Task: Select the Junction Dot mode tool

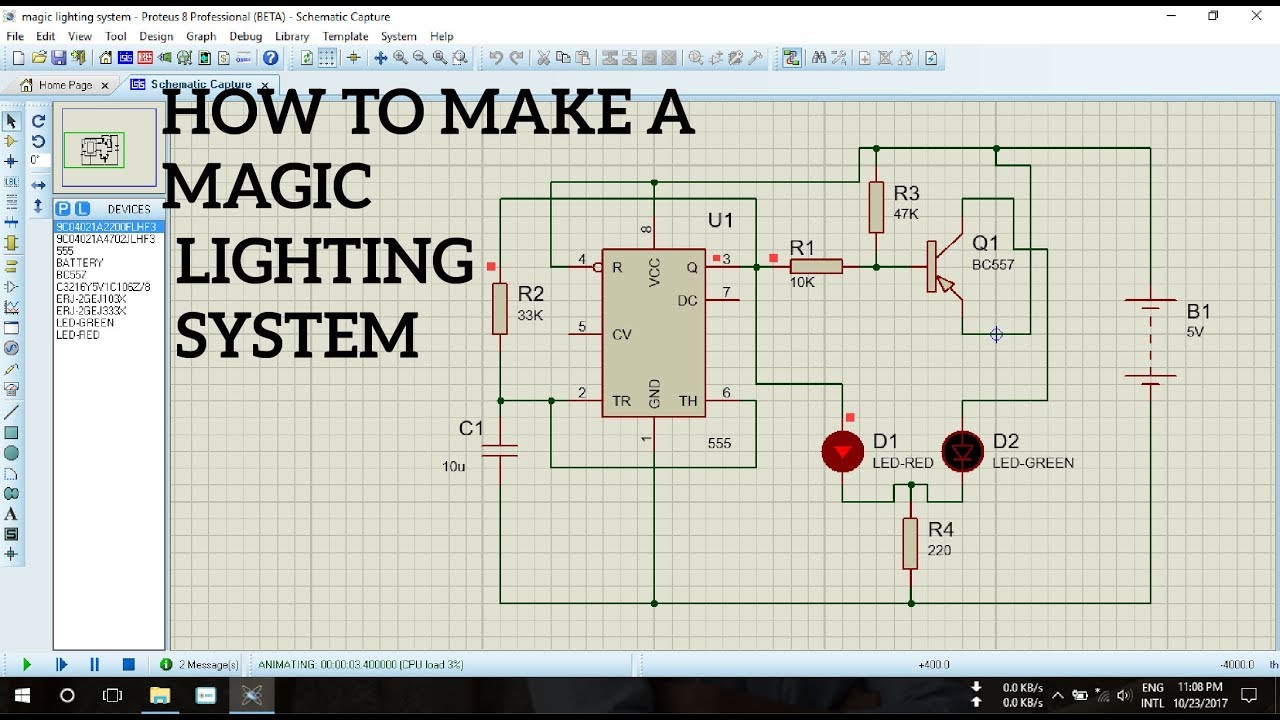Action: (x=11, y=161)
